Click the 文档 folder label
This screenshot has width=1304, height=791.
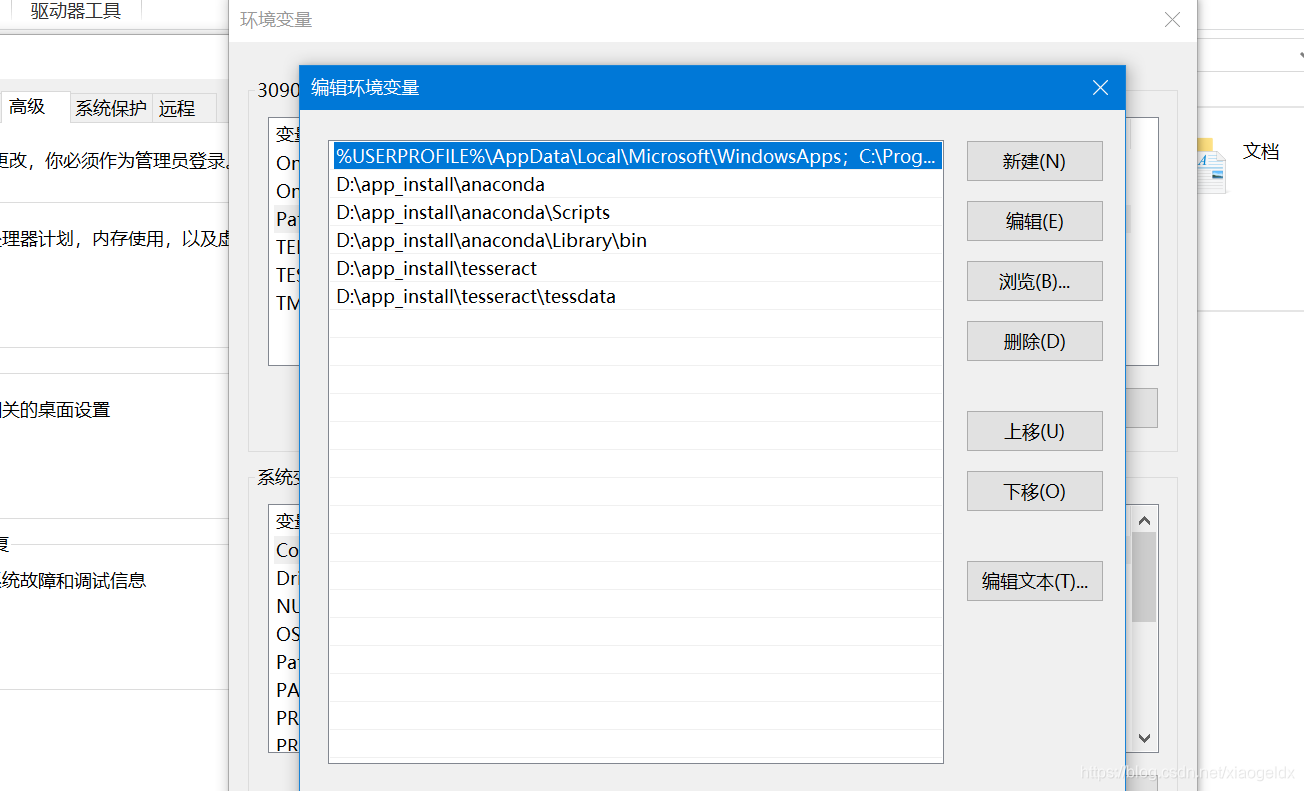click(1261, 151)
